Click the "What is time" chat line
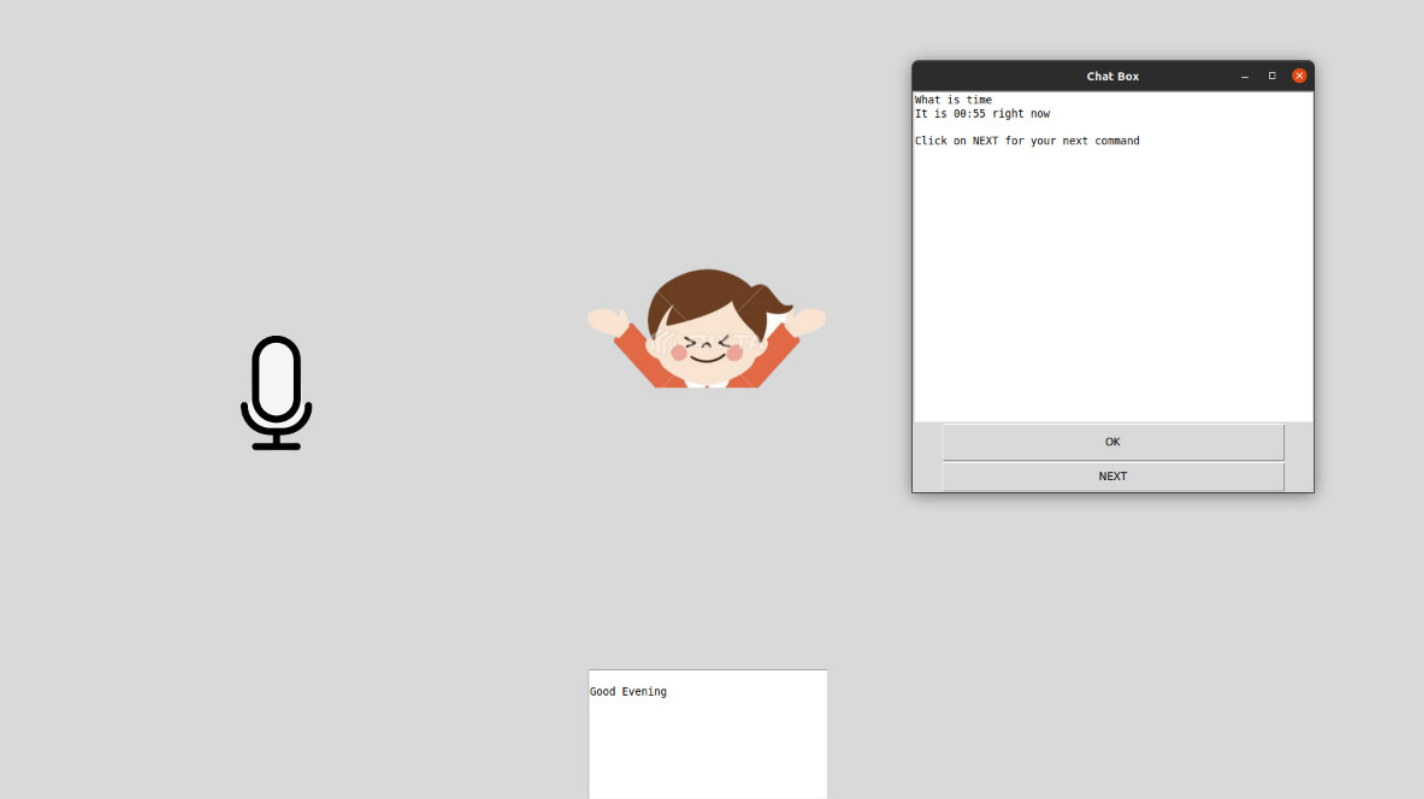The height and width of the screenshot is (799, 1424). pos(953,100)
